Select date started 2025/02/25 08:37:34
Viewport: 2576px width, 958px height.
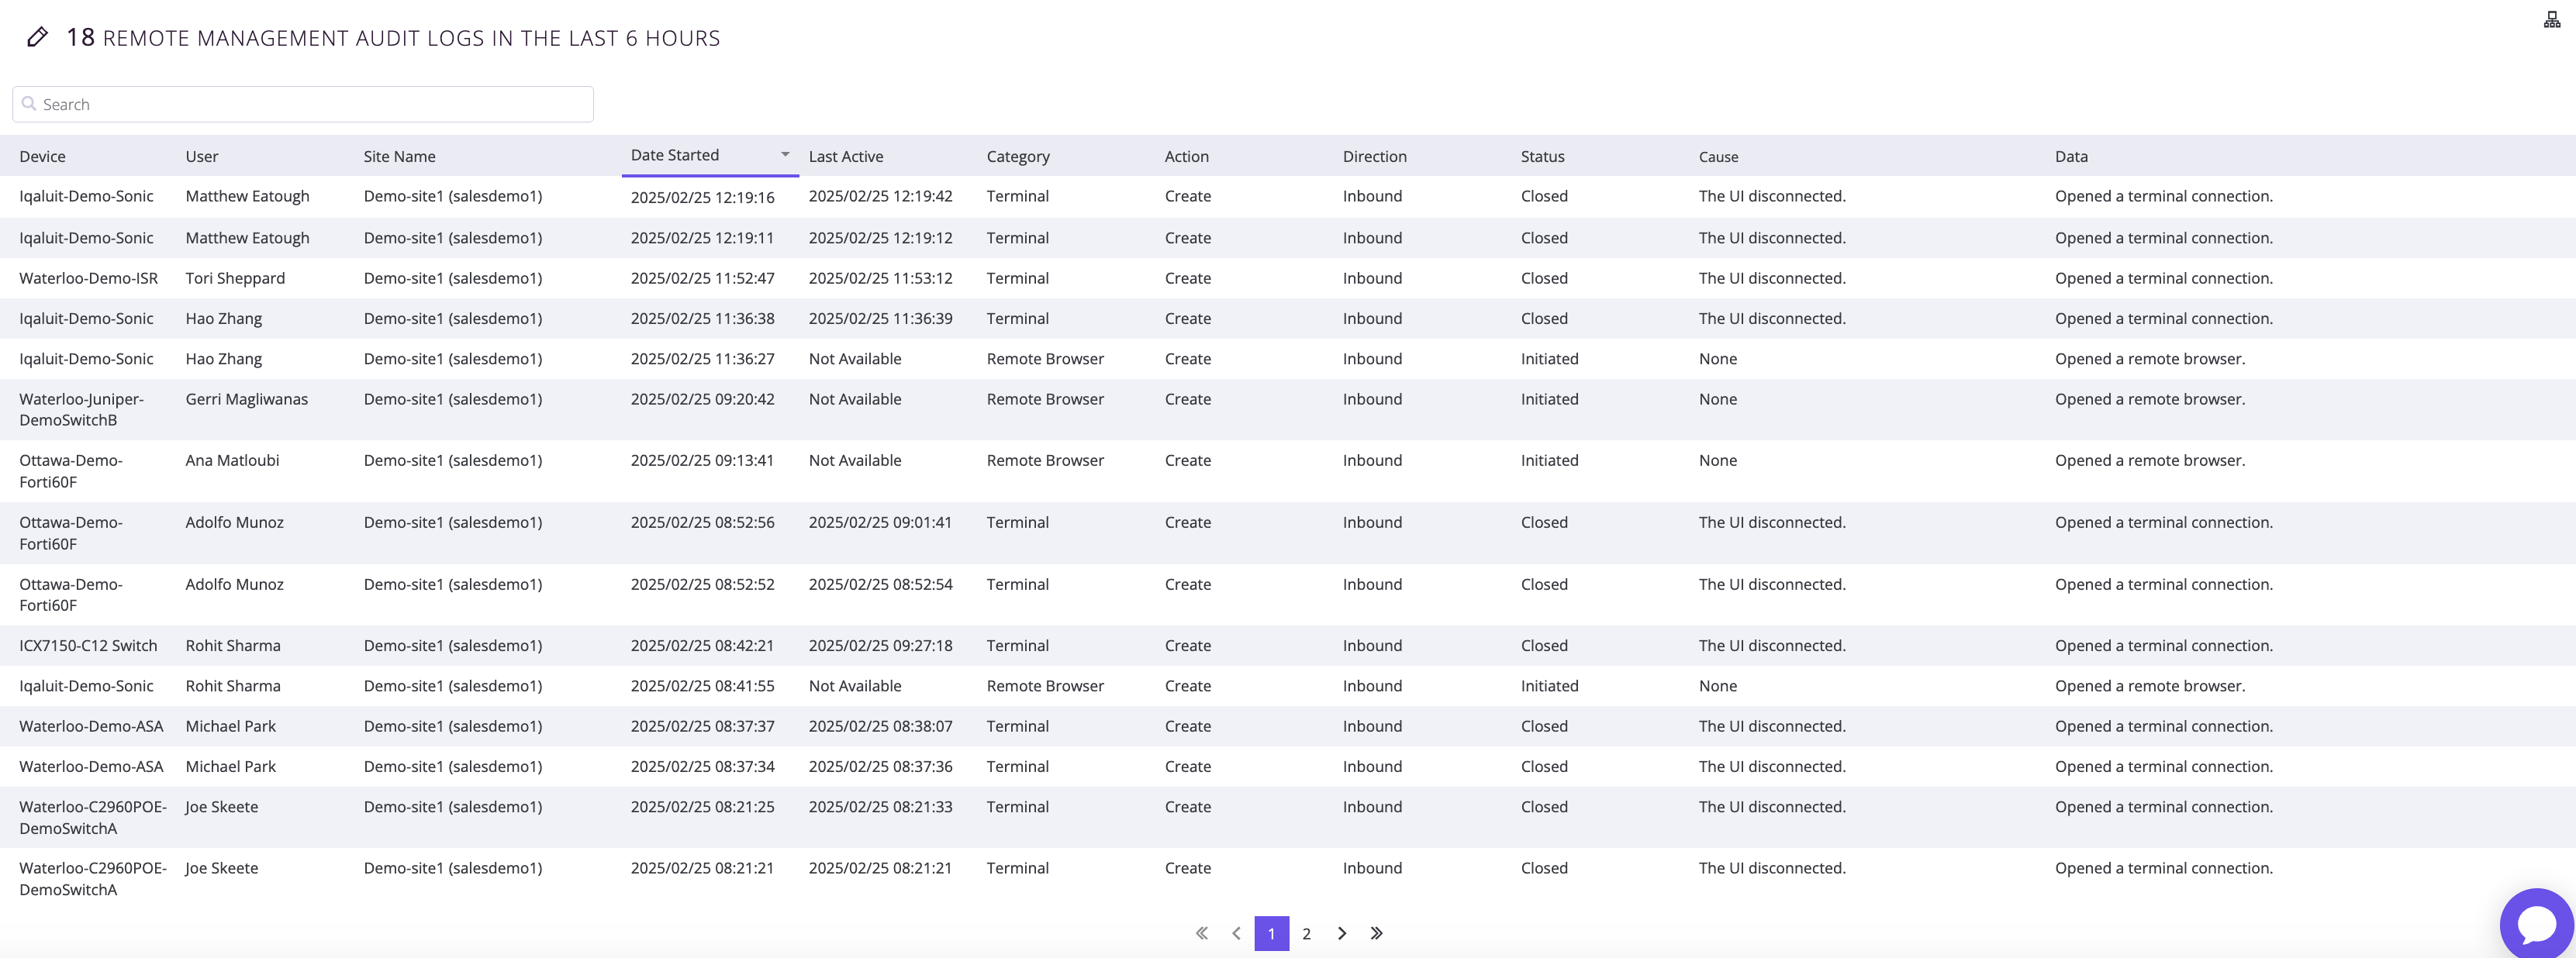point(703,766)
